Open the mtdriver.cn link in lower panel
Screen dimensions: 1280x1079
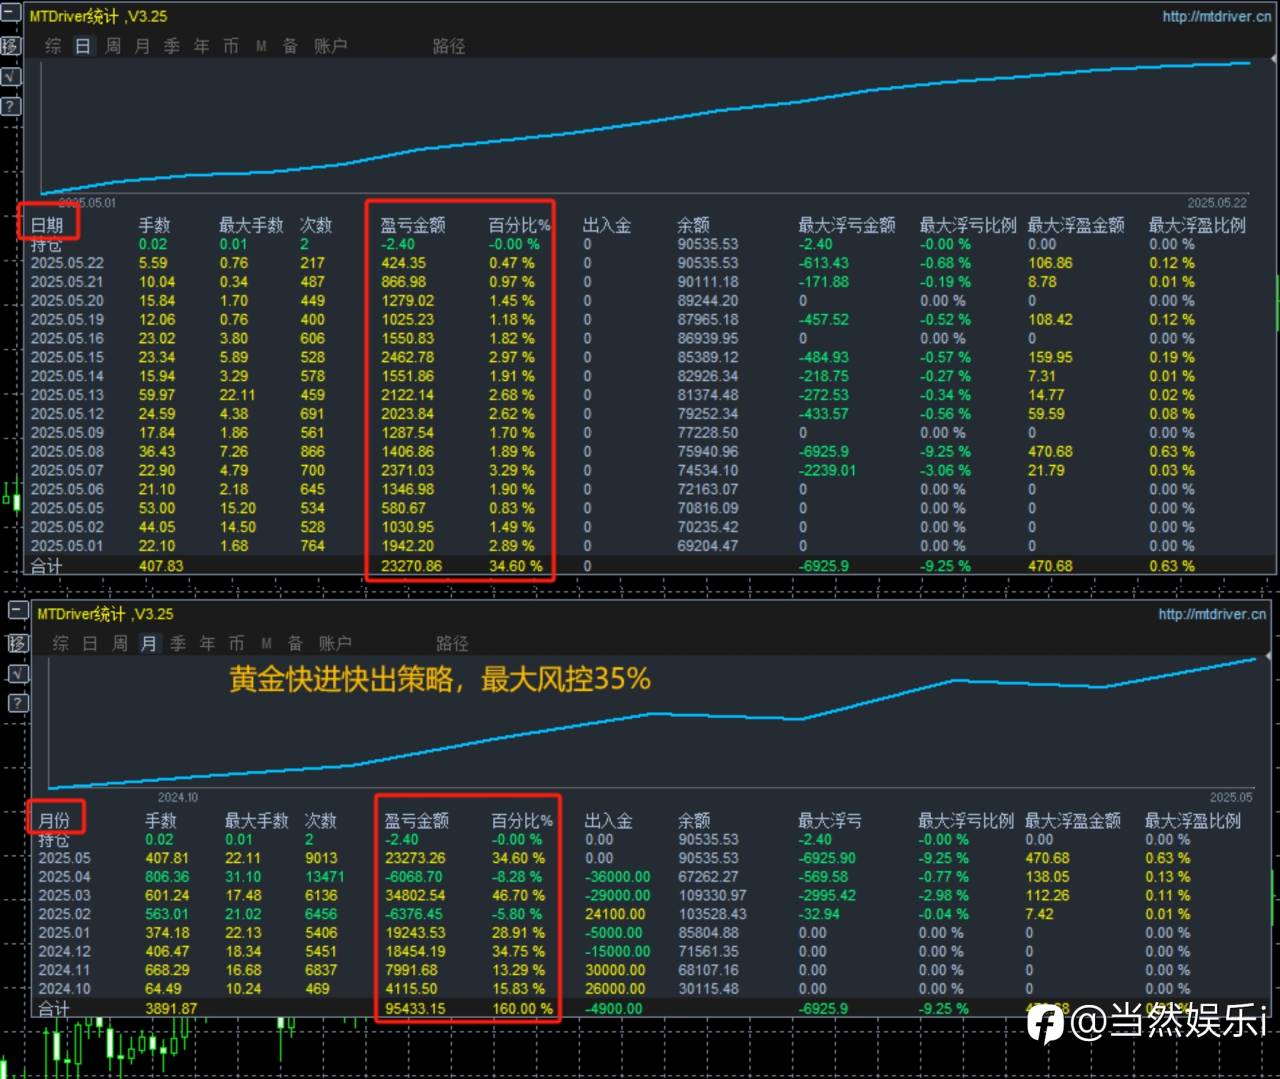point(1212,614)
